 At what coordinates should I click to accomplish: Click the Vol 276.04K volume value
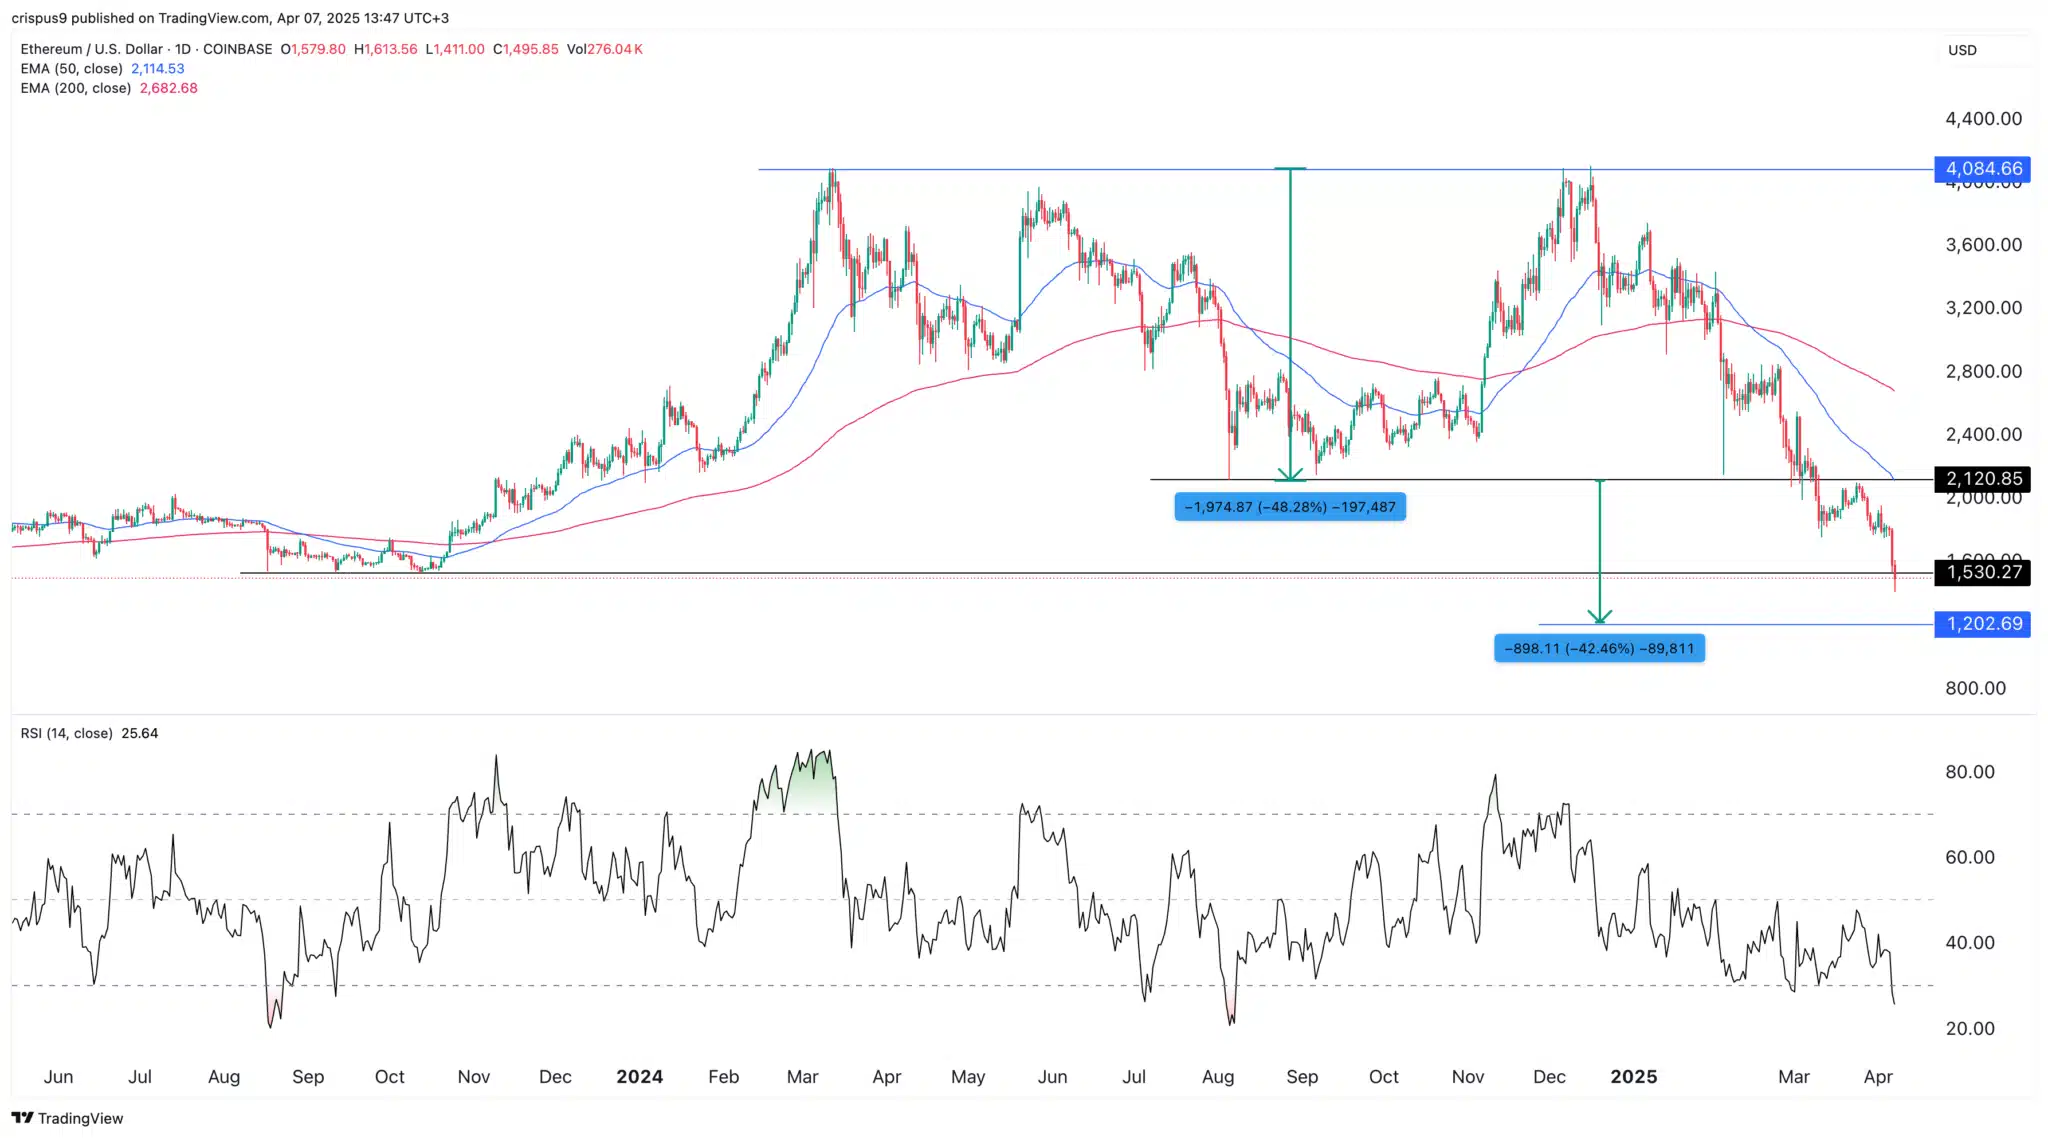(605, 49)
